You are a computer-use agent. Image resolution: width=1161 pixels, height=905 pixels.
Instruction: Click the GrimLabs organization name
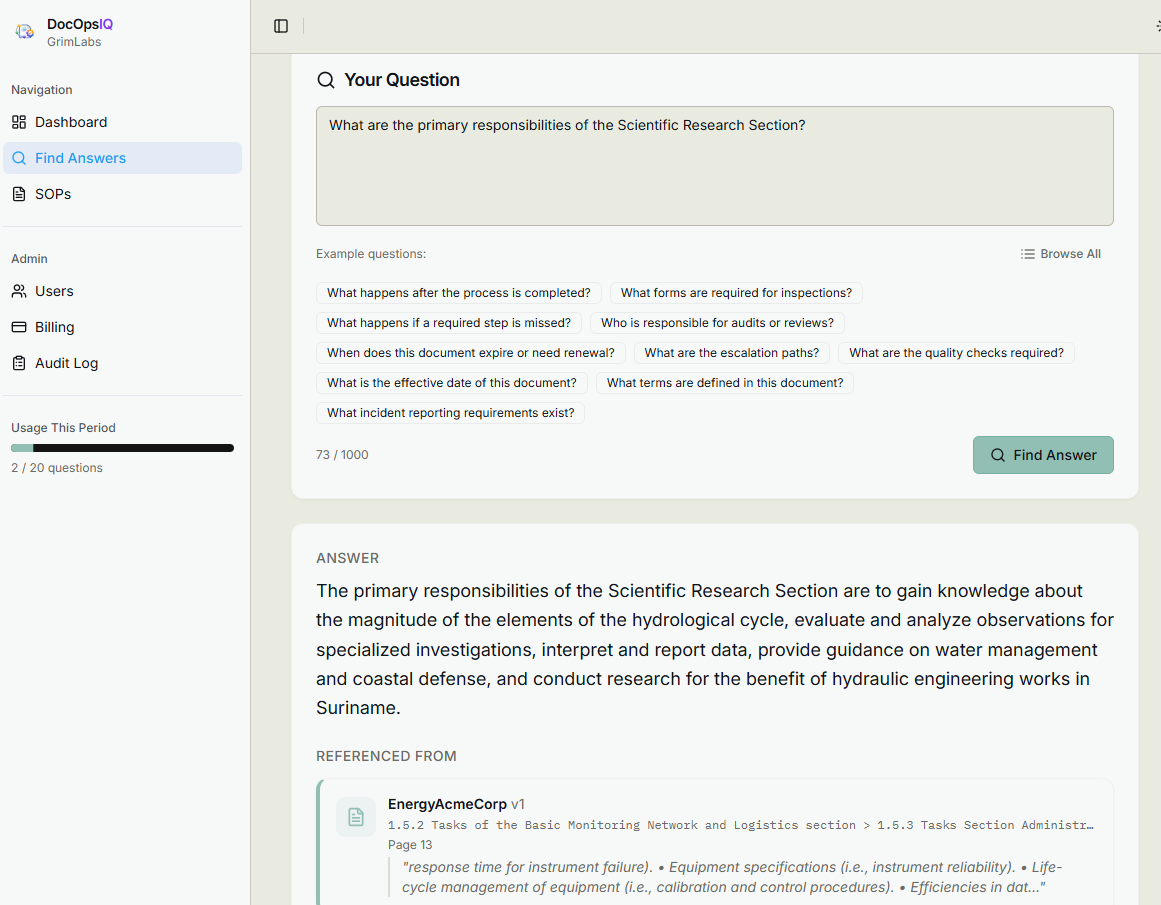click(74, 42)
